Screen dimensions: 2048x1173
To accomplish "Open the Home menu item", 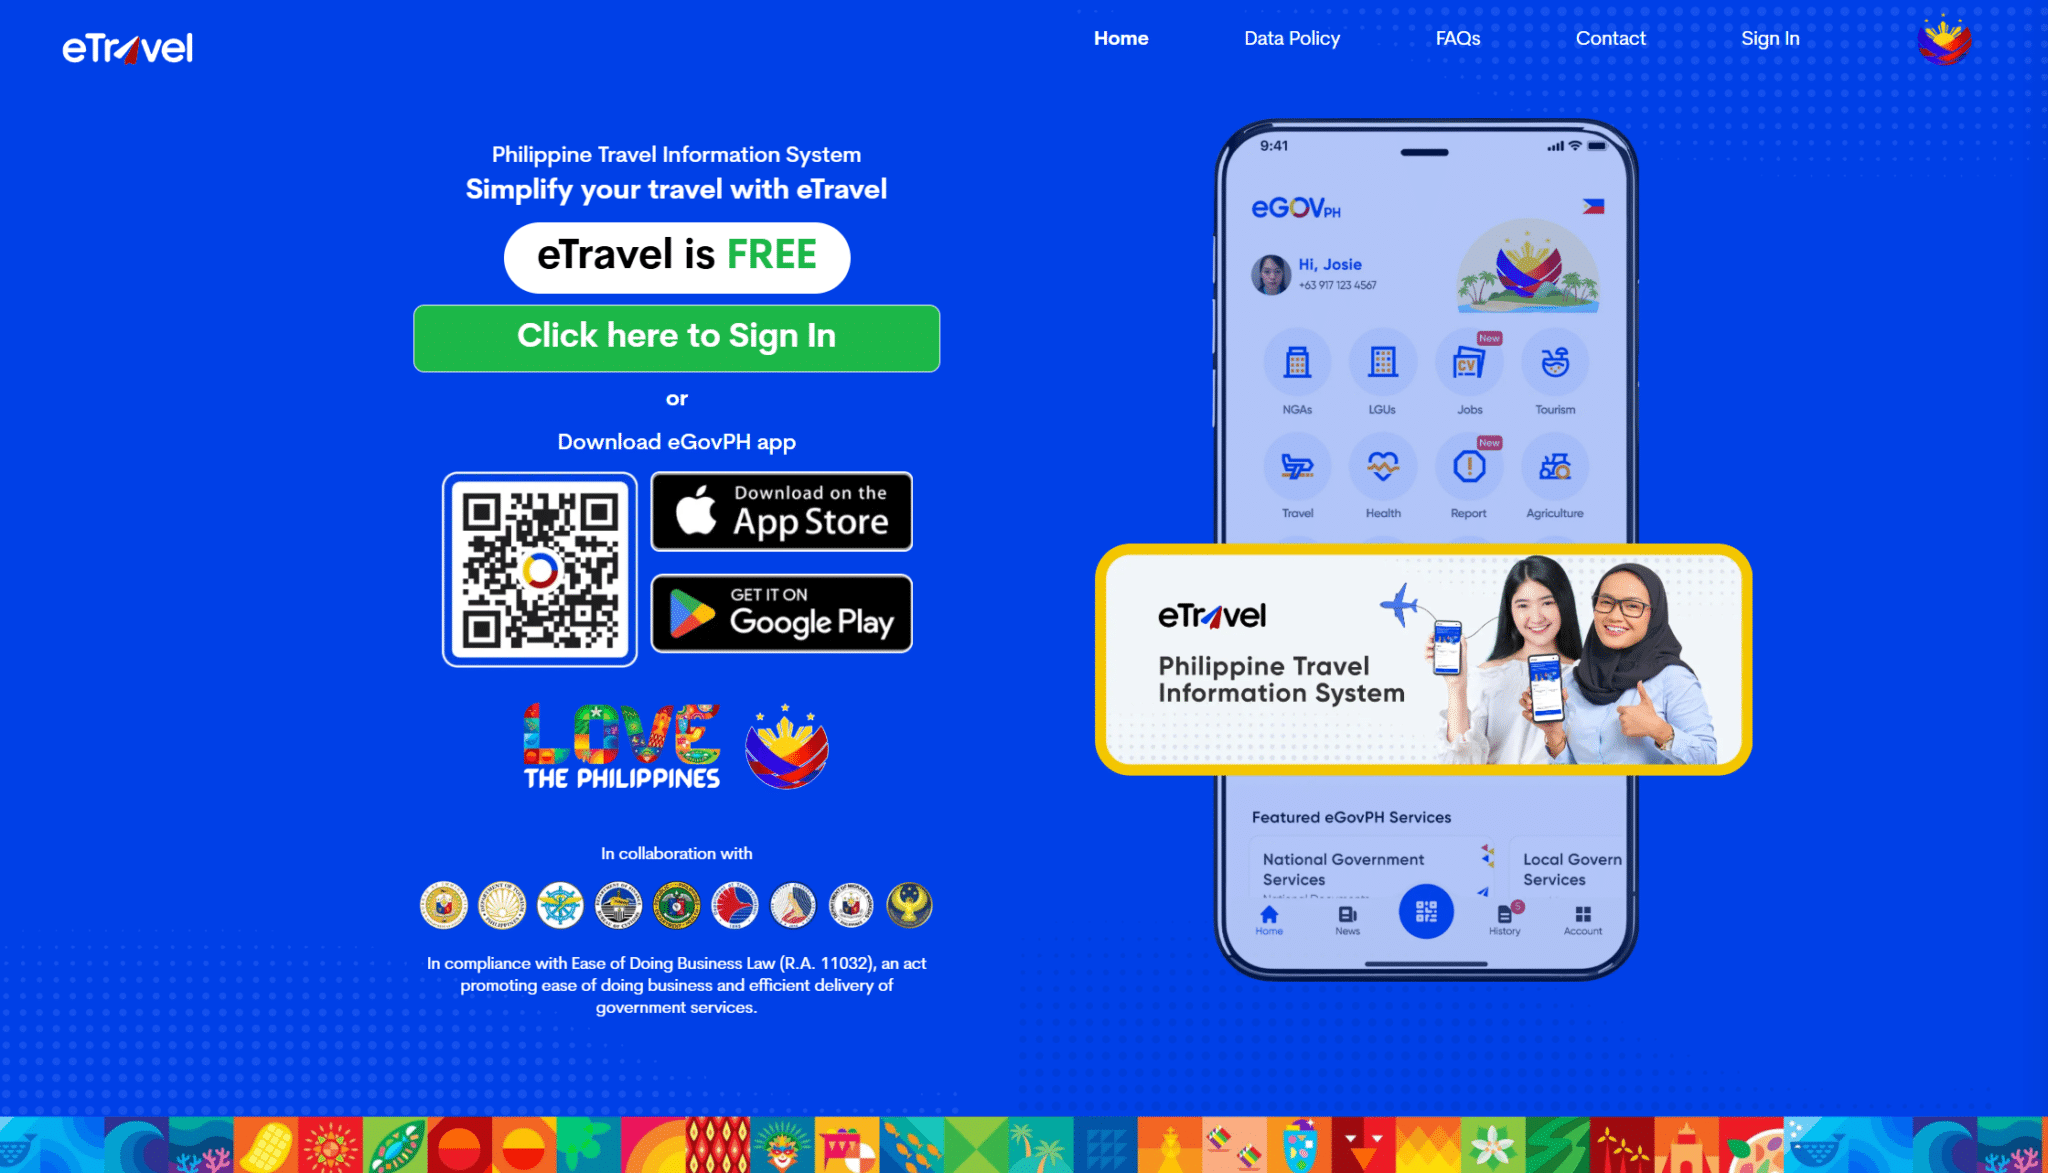I will [1121, 39].
